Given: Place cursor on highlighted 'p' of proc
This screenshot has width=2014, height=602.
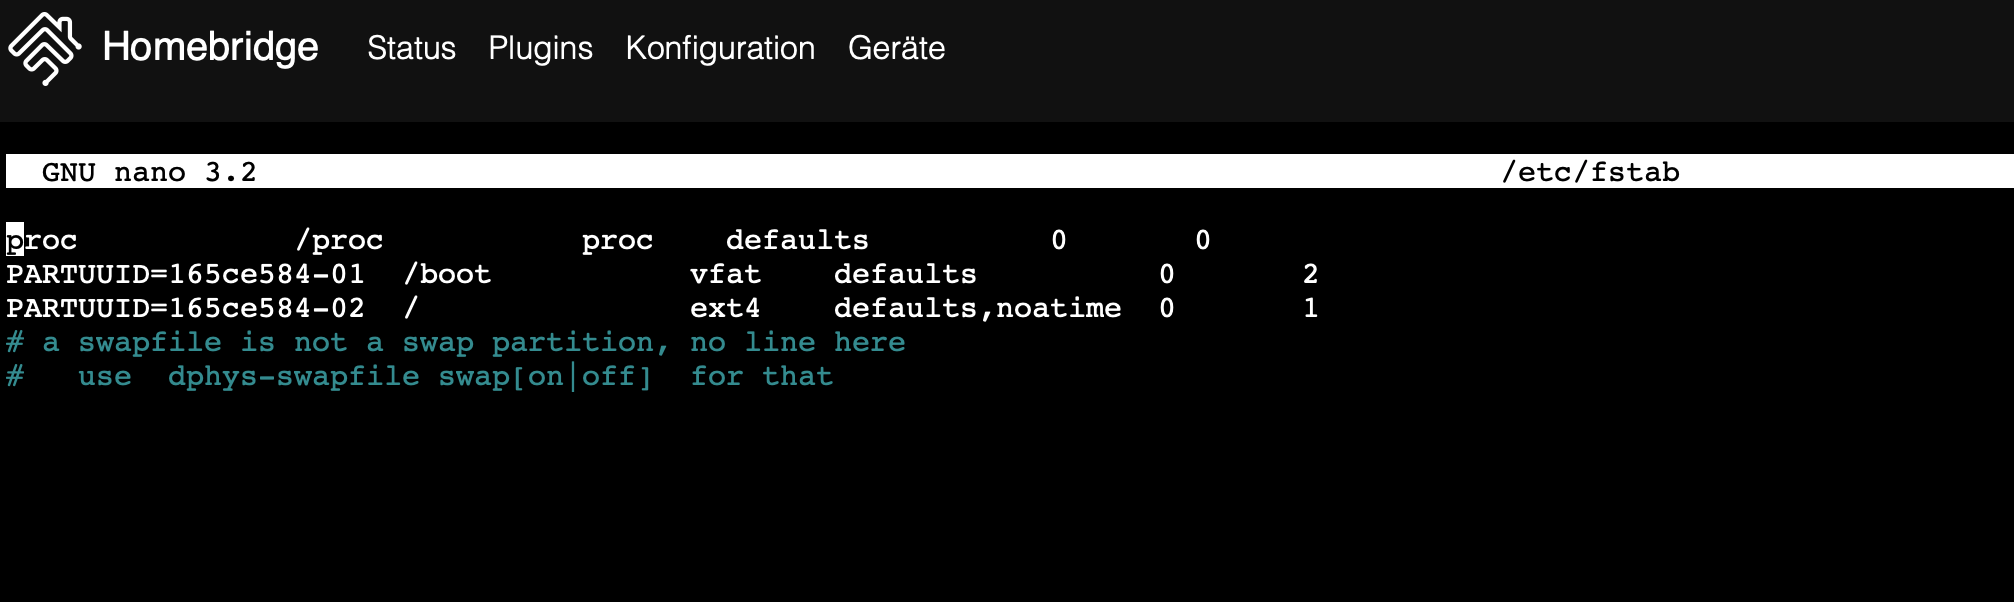Looking at the screenshot, I should 15,240.
